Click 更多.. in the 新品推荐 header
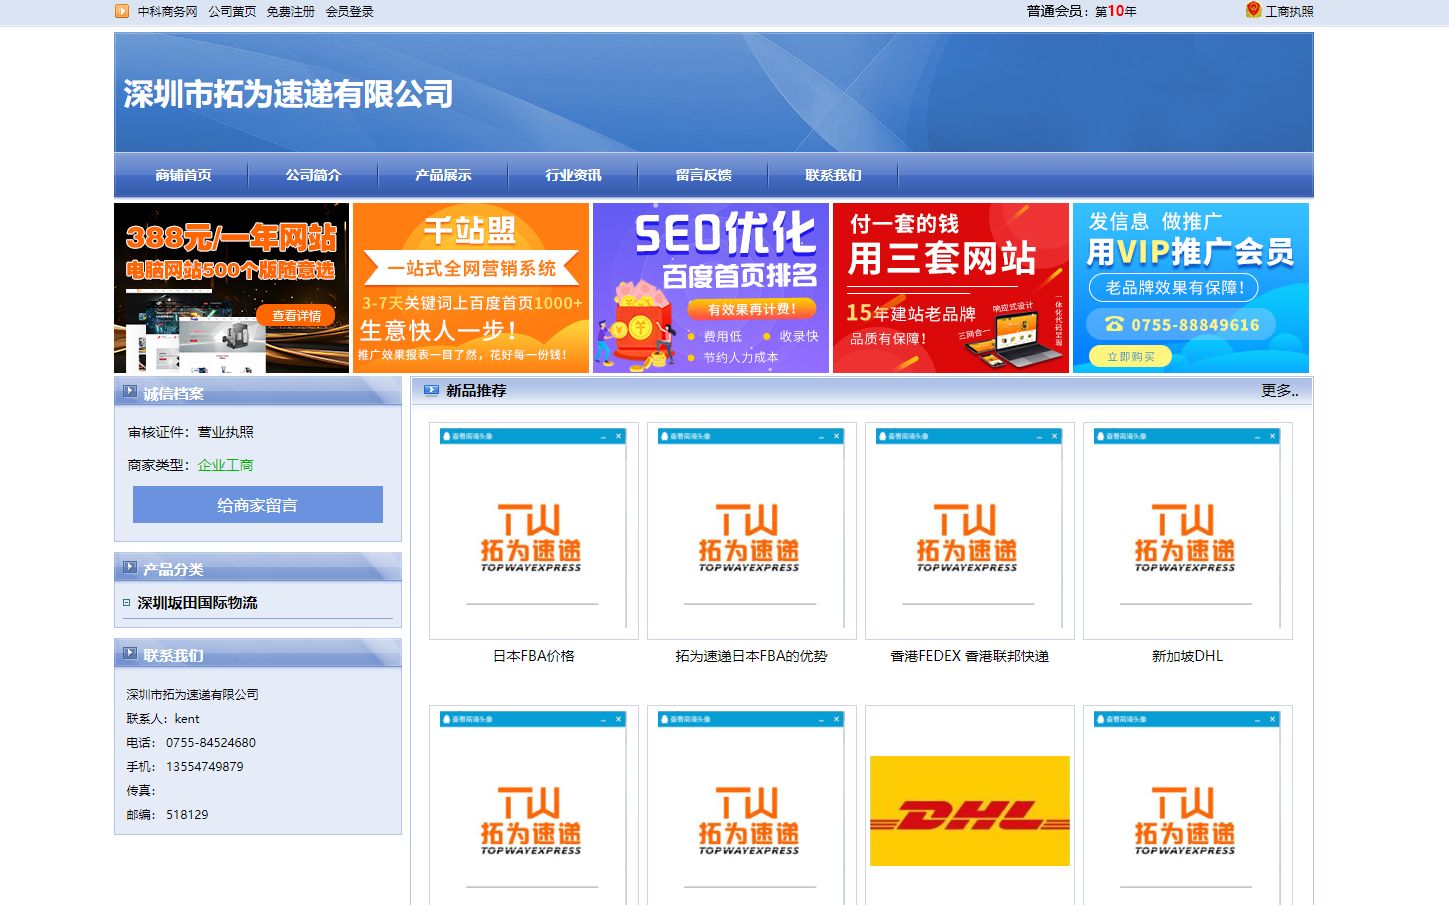 tap(1280, 391)
